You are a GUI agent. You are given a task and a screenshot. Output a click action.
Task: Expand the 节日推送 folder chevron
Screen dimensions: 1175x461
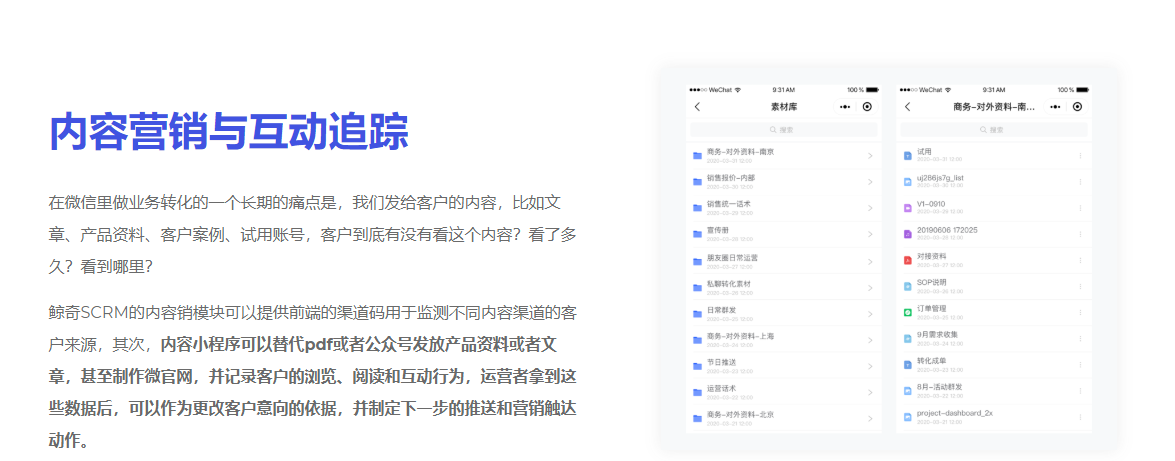tap(870, 367)
